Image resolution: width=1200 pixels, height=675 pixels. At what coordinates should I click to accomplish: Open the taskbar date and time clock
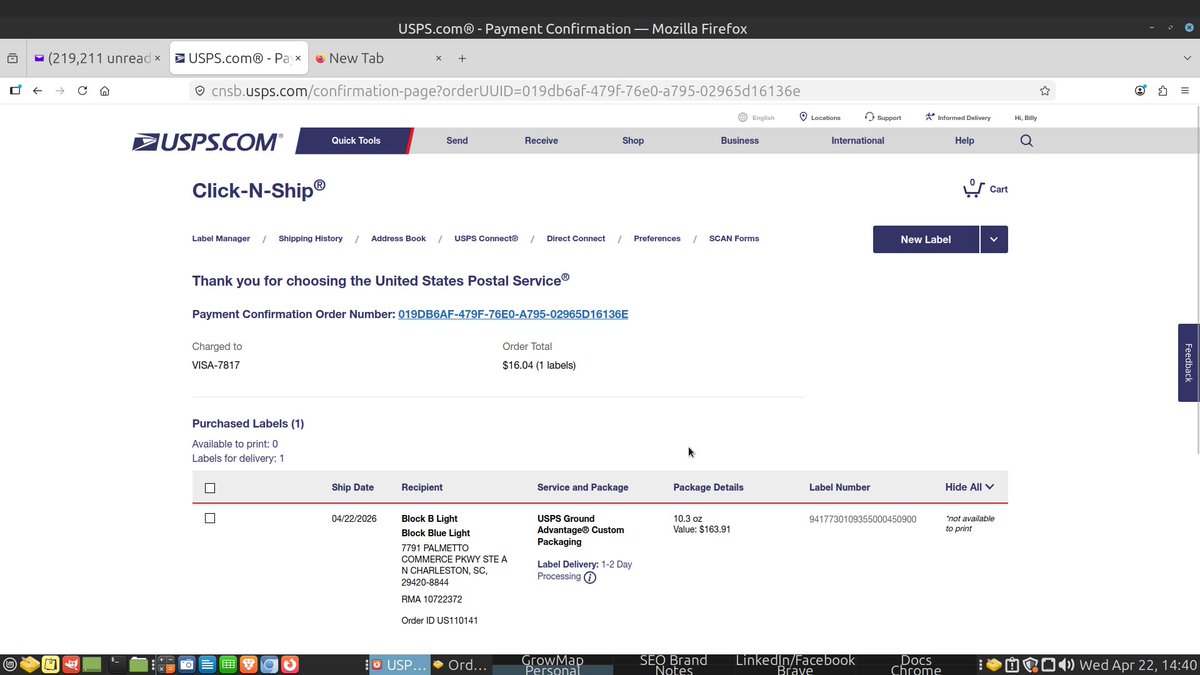click(1138, 665)
